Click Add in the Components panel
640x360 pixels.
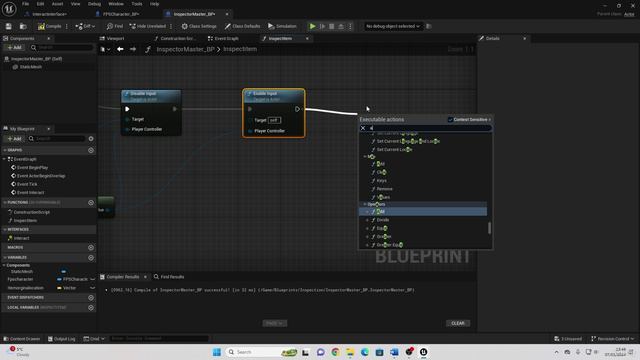15,47
